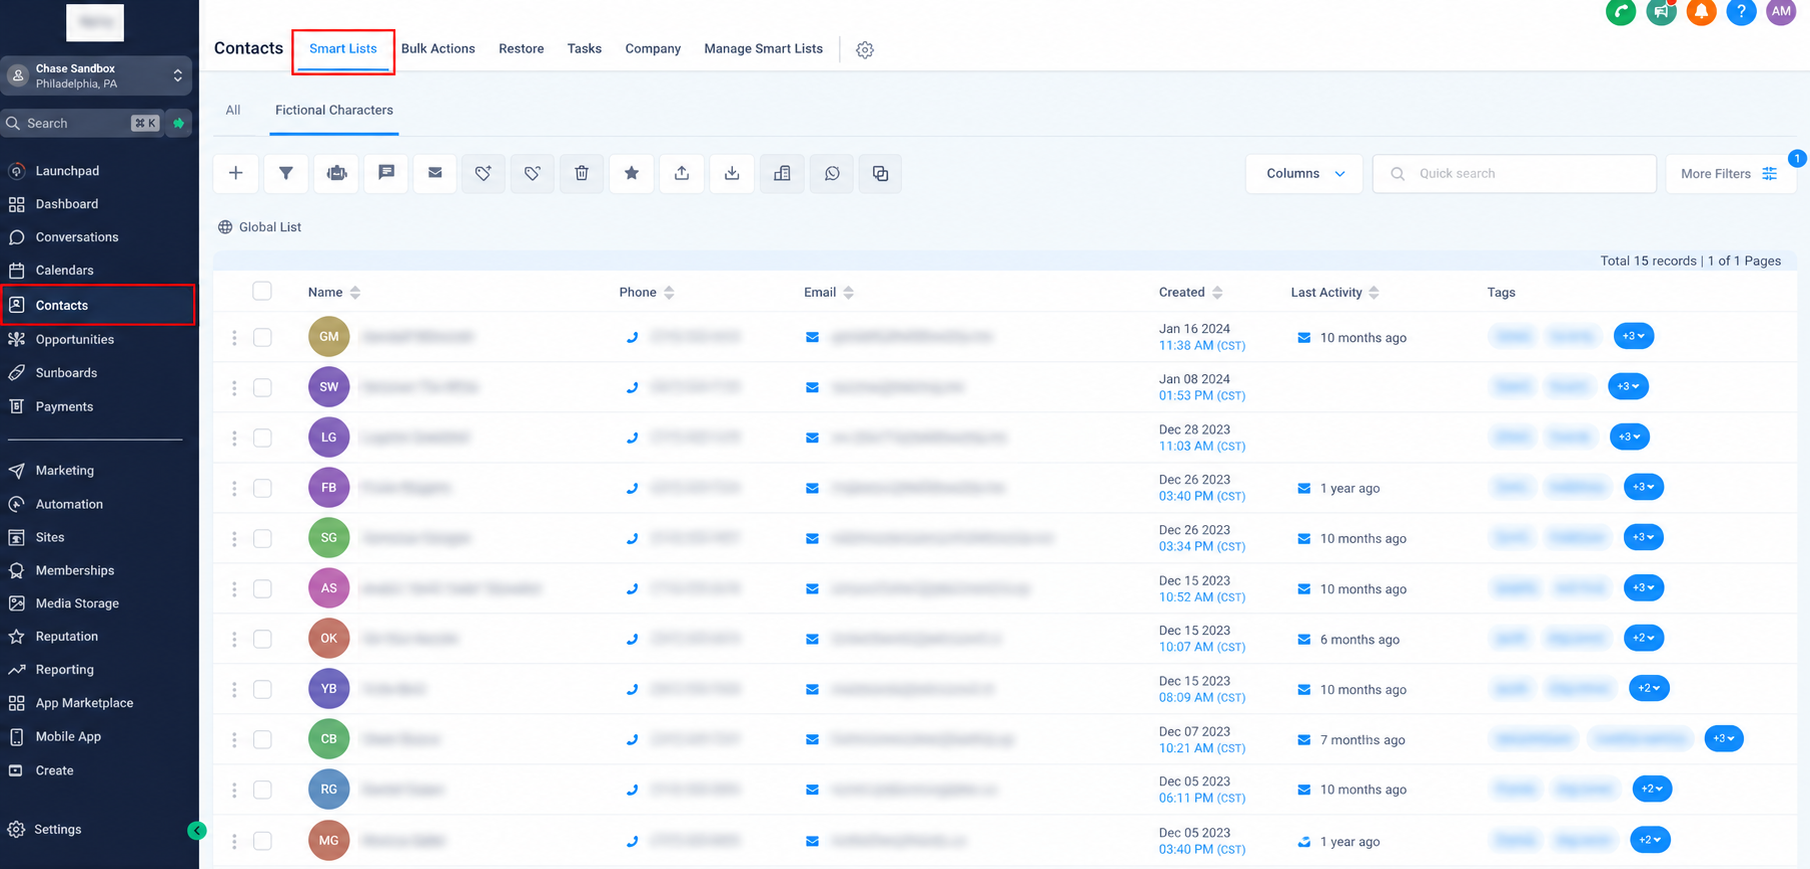This screenshot has width=1810, height=869.
Task: Select the All smart list tab
Action: coord(233,110)
